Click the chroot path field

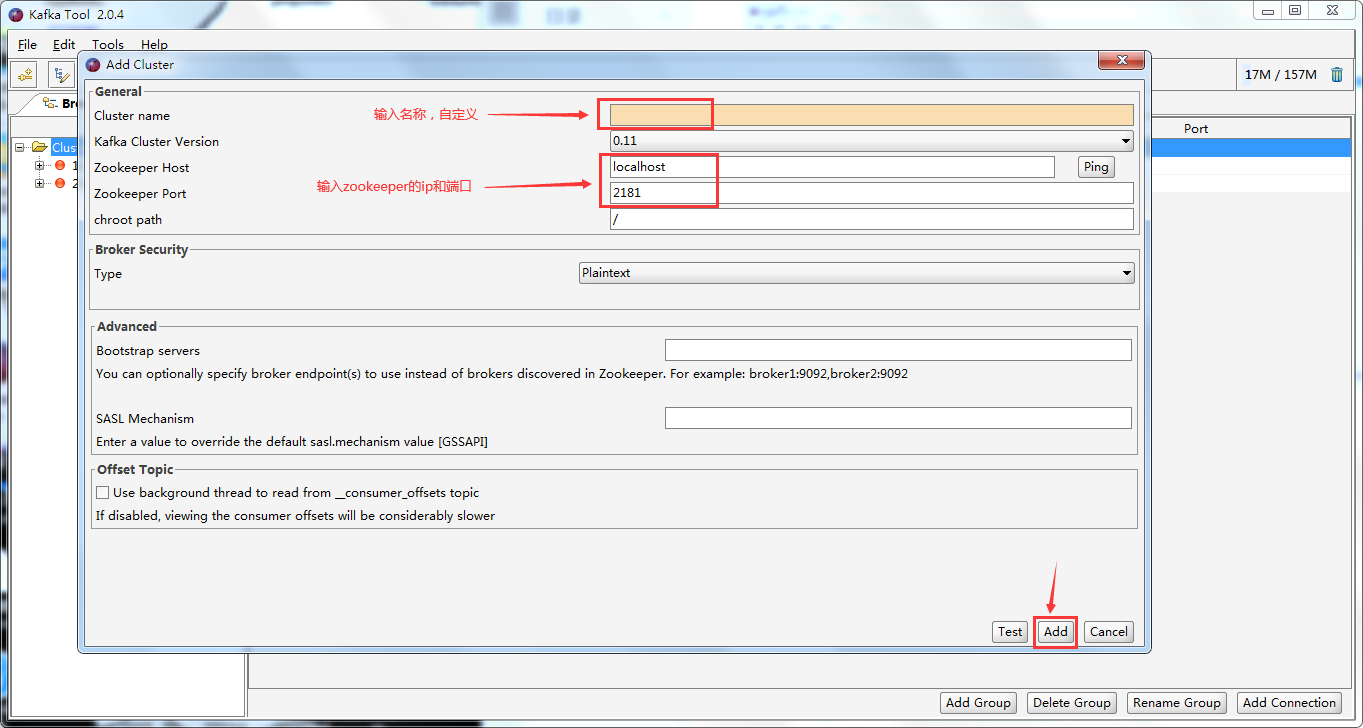pos(872,219)
